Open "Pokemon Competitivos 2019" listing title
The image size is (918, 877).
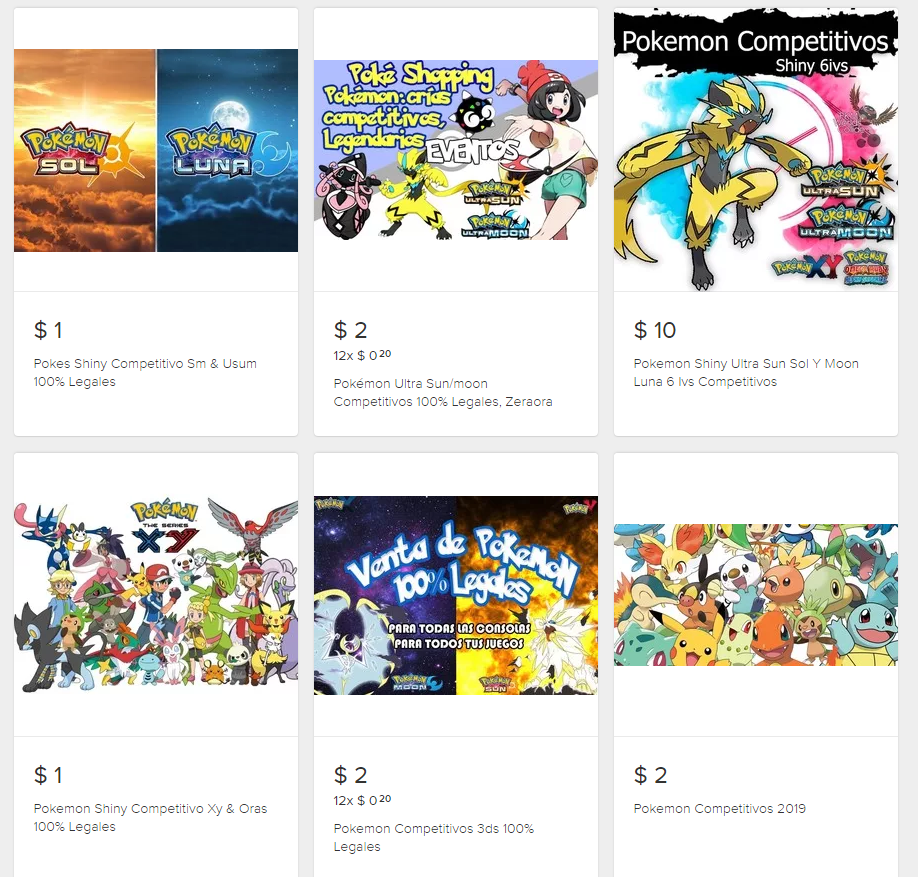coord(720,809)
